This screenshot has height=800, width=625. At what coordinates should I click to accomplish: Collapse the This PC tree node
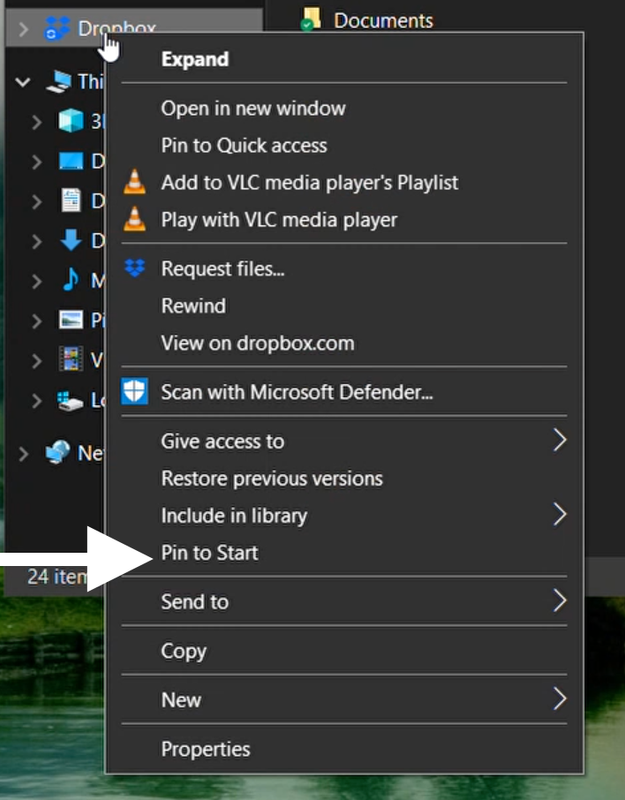coord(22,81)
